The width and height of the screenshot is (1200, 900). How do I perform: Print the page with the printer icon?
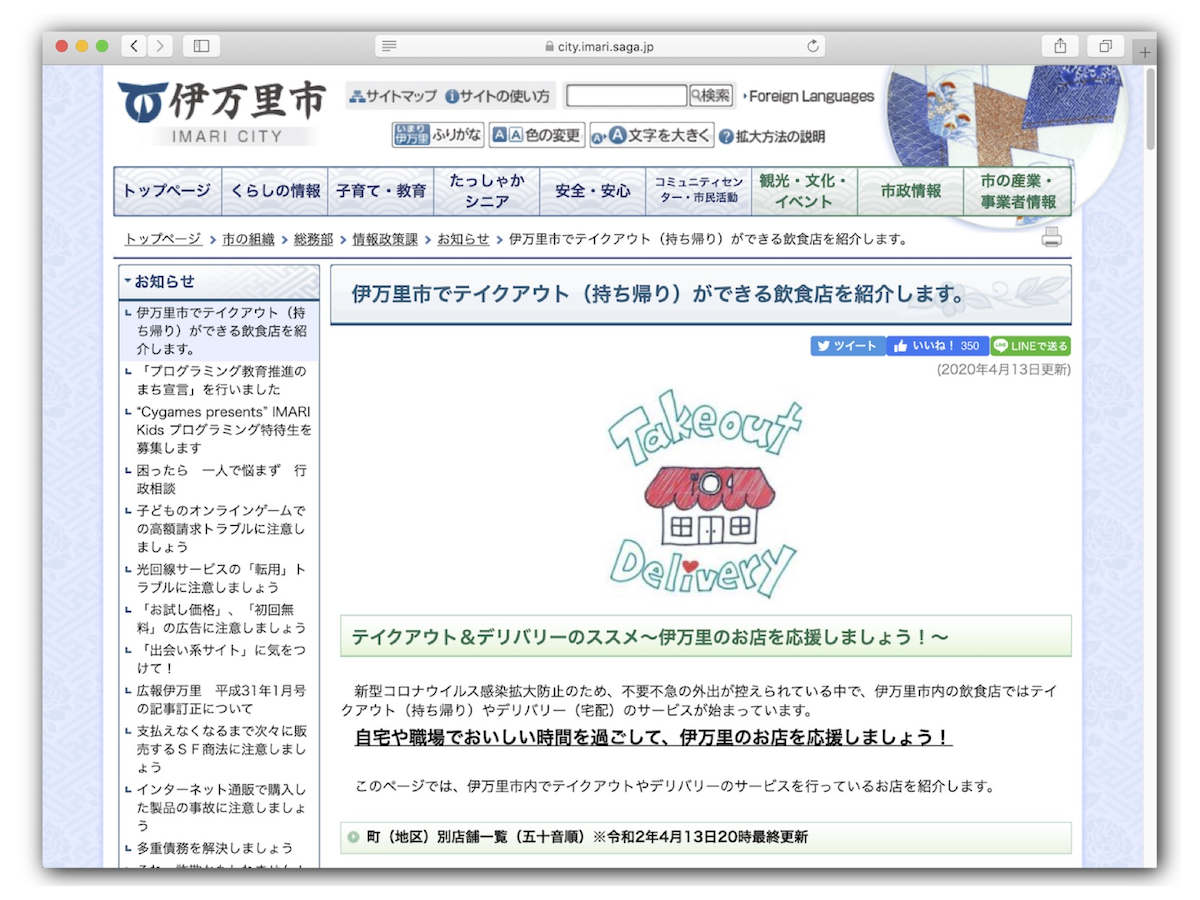pyautogui.click(x=1051, y=238)
